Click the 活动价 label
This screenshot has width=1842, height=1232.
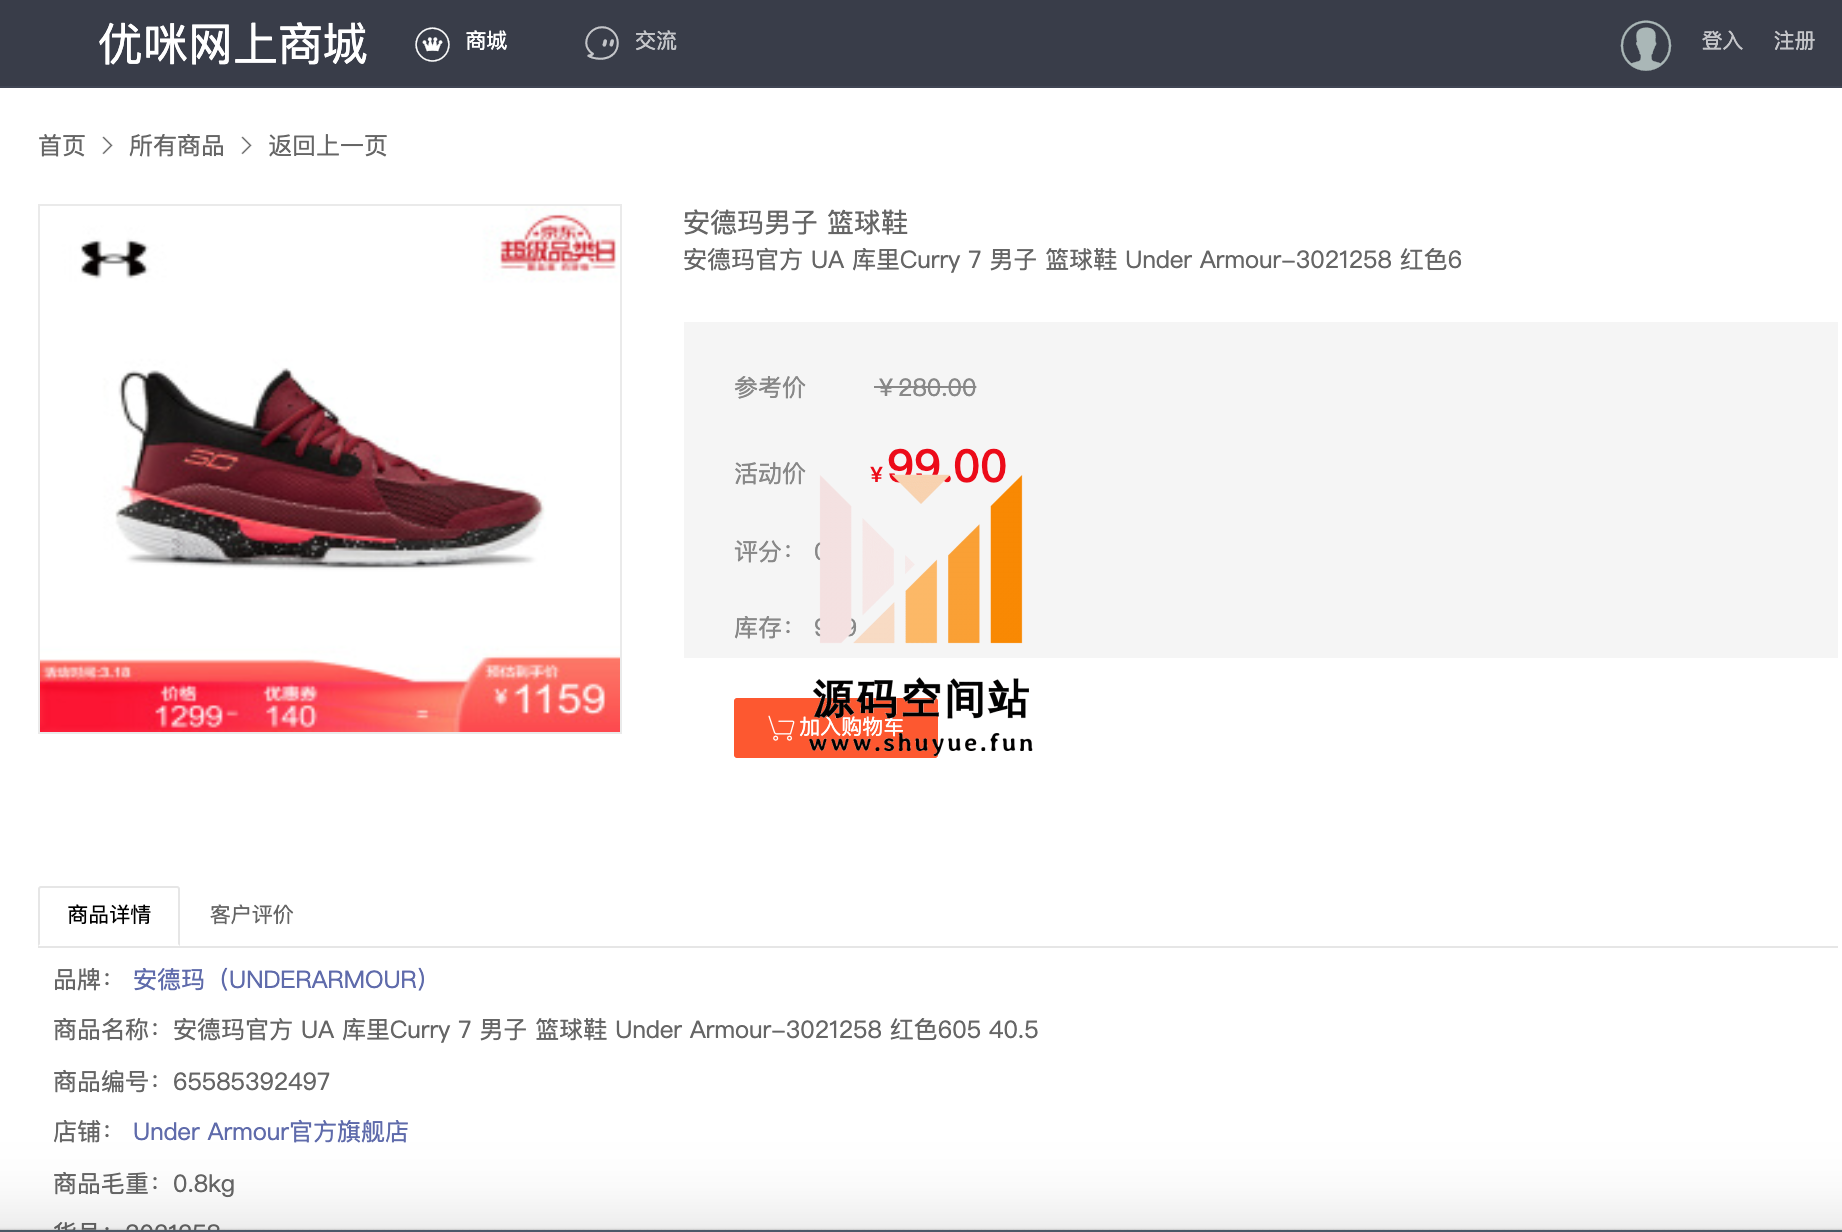click(x=770, y=474)
